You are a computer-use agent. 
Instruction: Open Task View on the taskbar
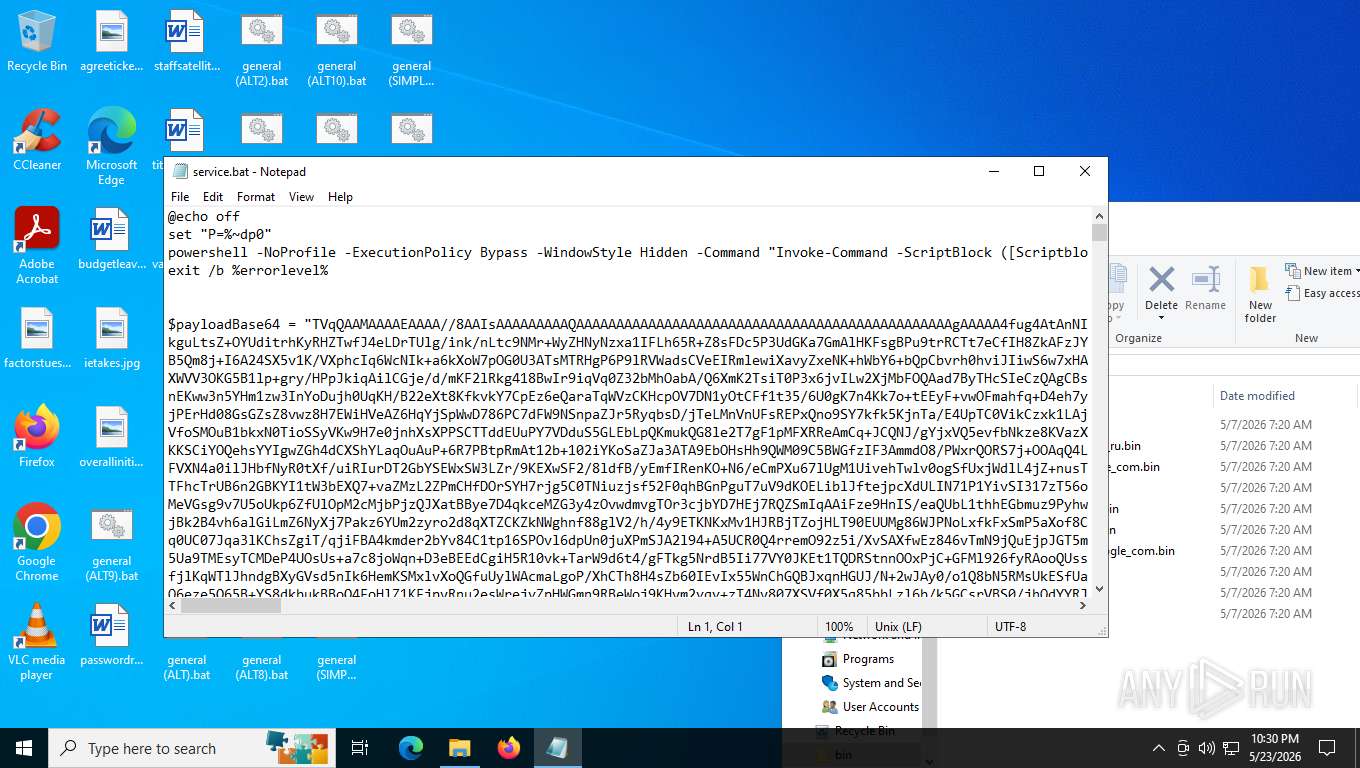[360, 748]
